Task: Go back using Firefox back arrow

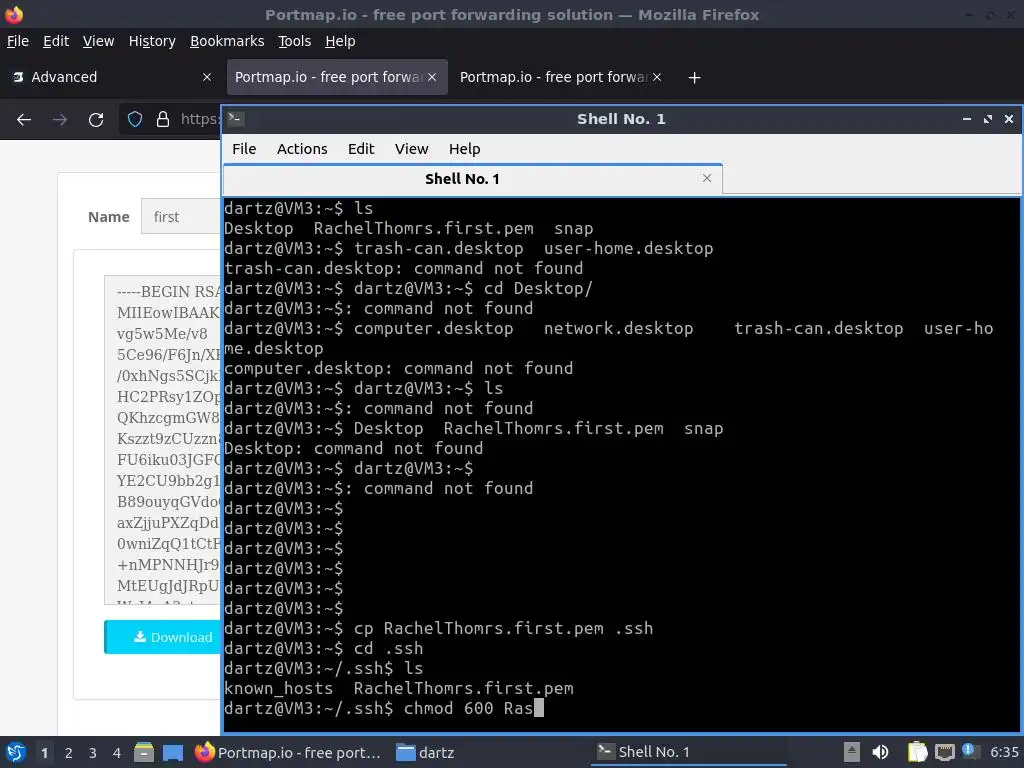Action: [x=24, y=120]
